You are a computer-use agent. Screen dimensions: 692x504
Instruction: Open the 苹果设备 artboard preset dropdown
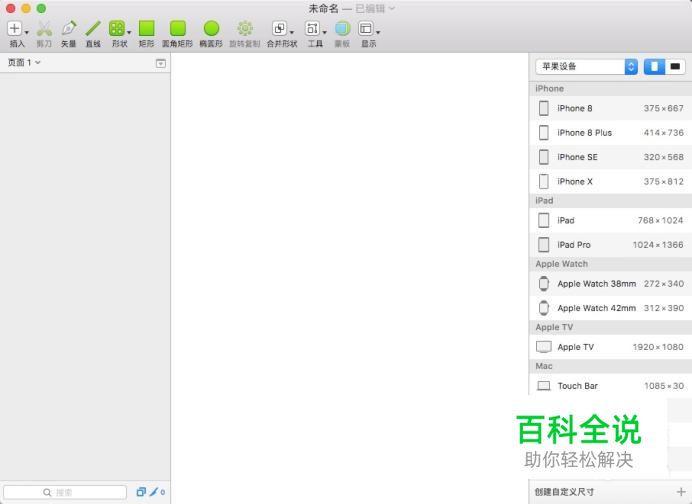587,67
